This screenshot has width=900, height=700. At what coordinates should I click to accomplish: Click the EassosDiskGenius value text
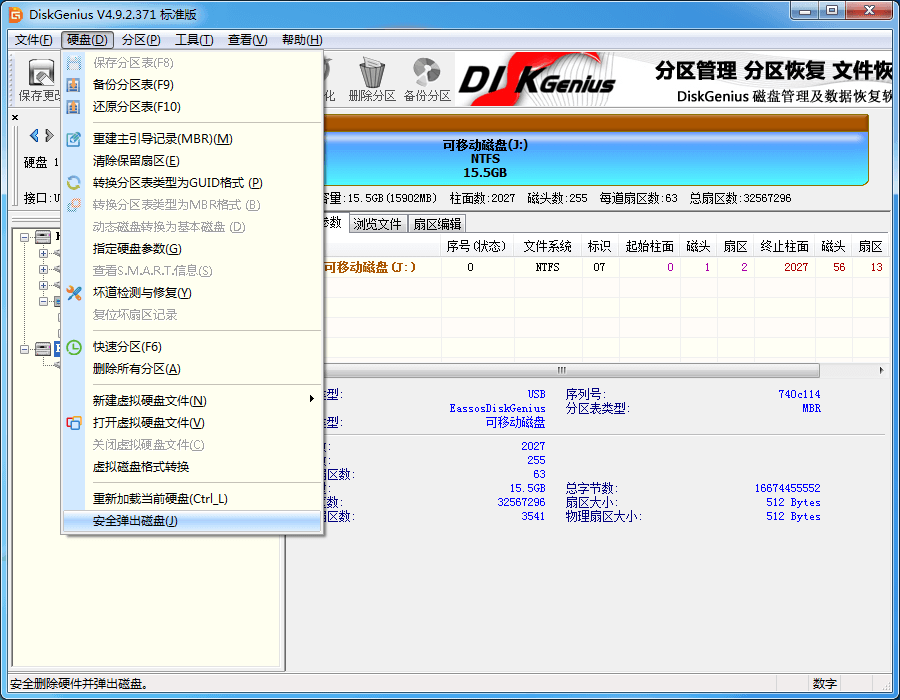coord(497,409)
